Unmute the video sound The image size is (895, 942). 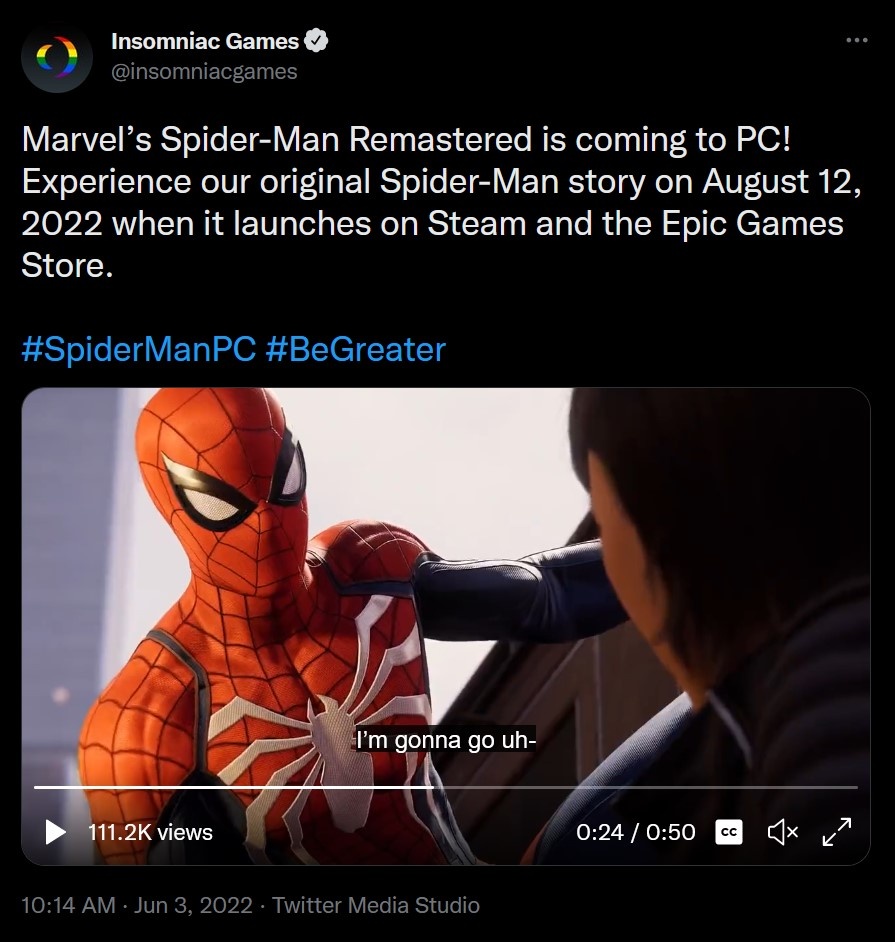click(782, 831)
